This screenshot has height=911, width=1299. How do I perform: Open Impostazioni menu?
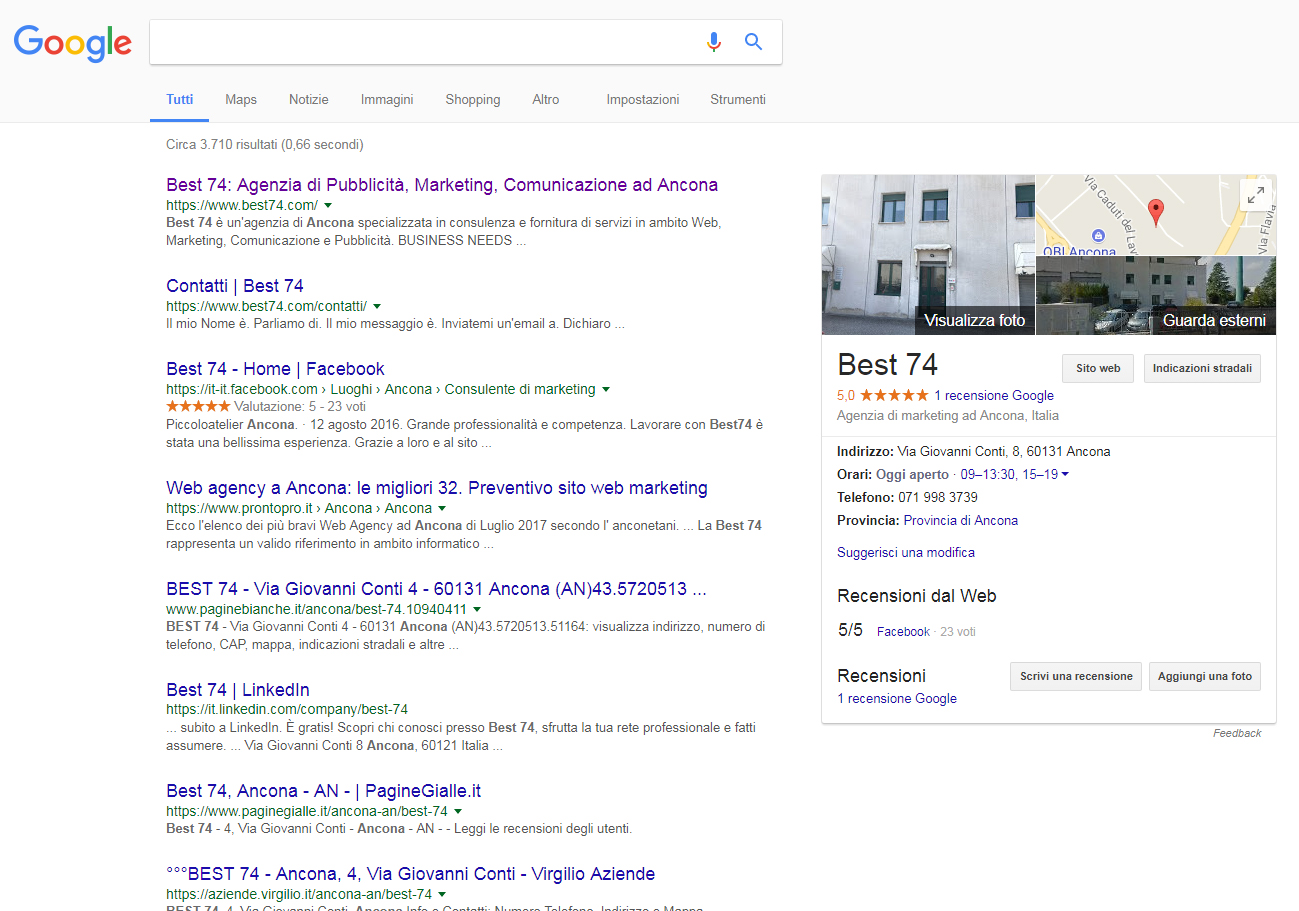[x=643, y=99]
